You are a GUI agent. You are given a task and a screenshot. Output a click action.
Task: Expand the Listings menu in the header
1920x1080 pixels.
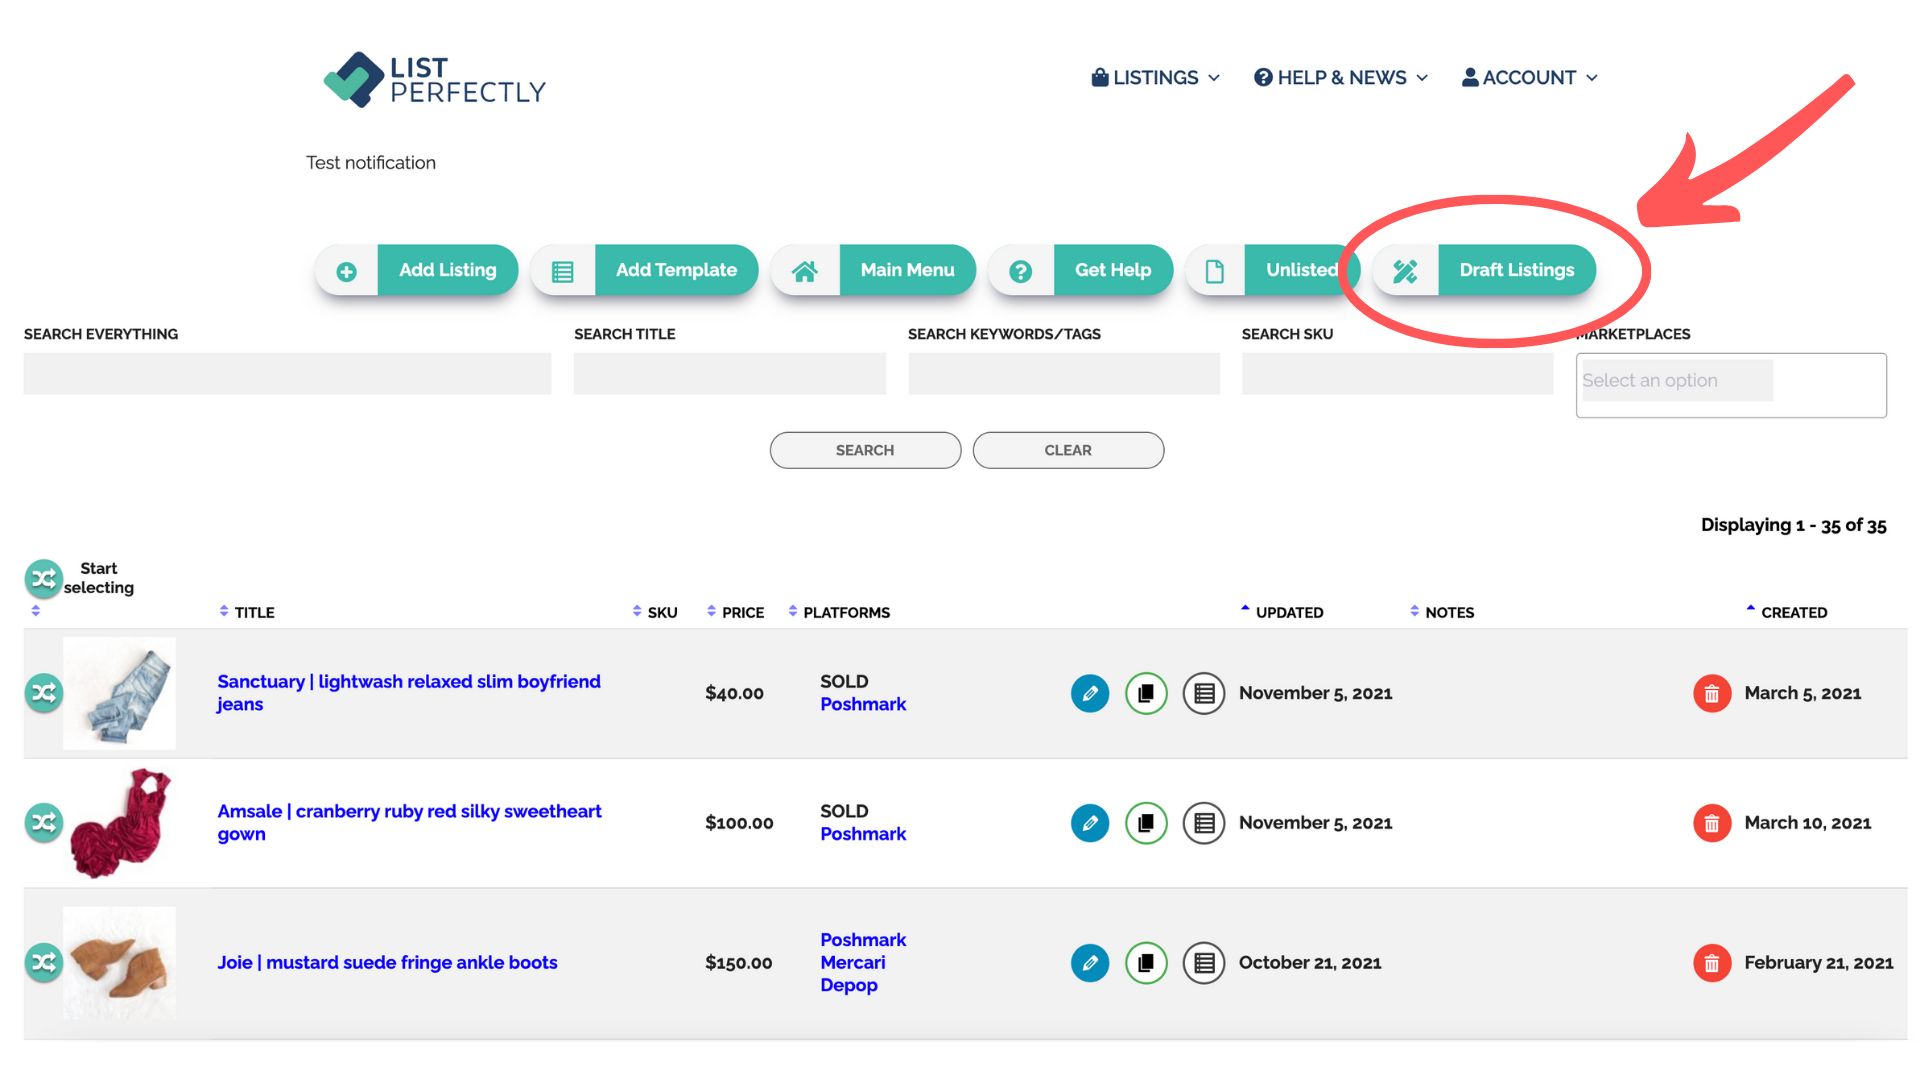click(x=1155, y=78)
